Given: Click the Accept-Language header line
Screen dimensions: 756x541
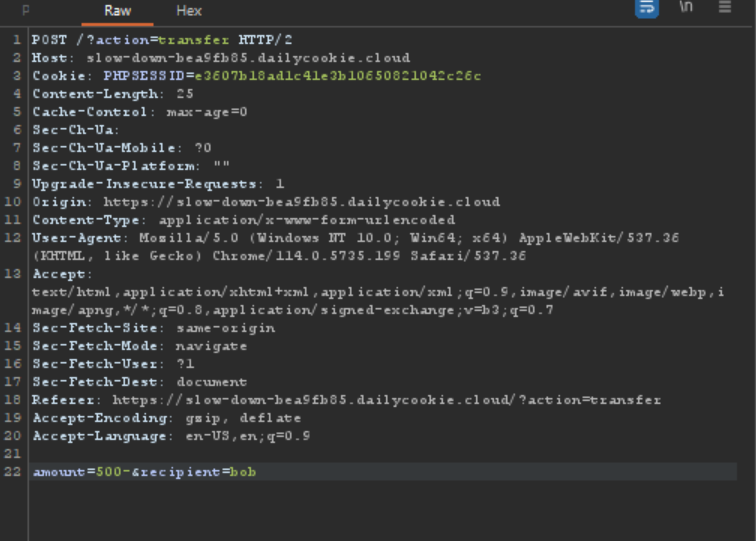Looking at the screenshot, I should [171, 436].
